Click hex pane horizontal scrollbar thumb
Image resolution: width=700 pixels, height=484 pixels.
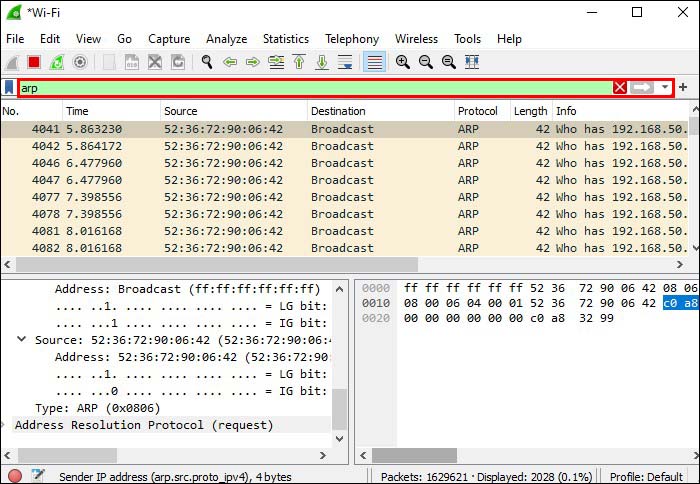point(414,455)
